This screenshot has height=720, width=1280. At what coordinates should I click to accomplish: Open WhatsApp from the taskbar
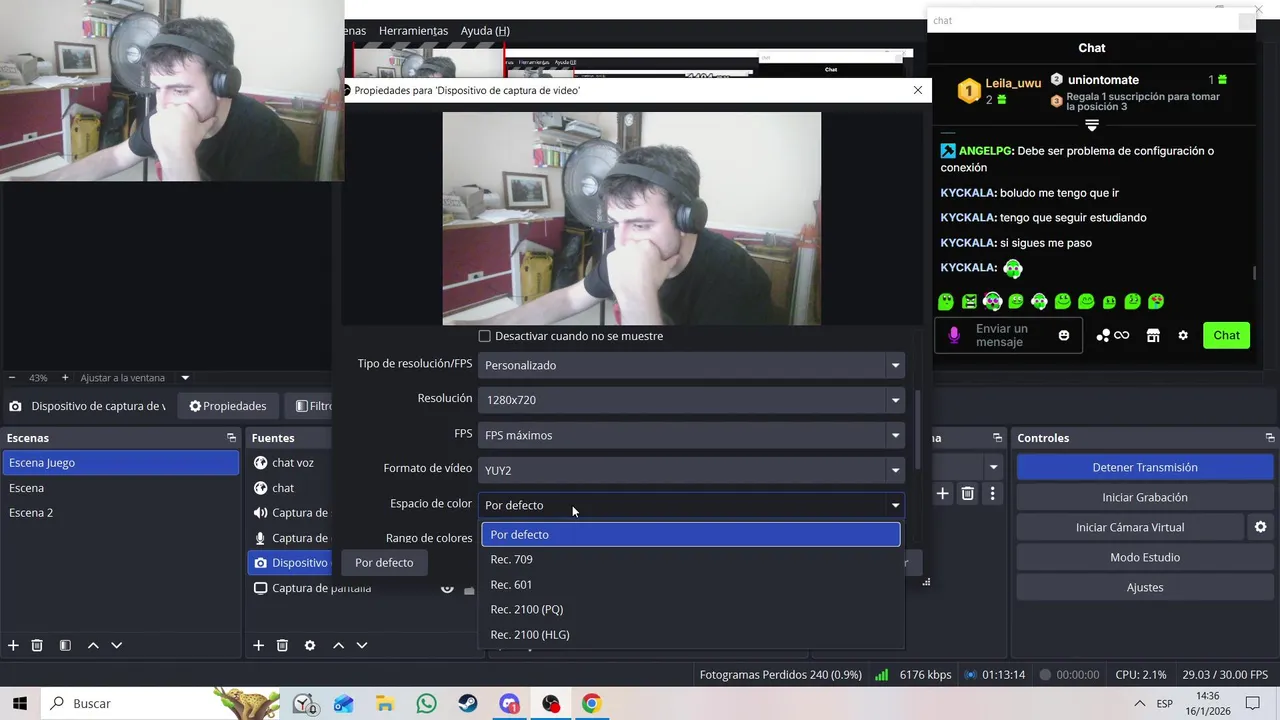coord(427,703)
